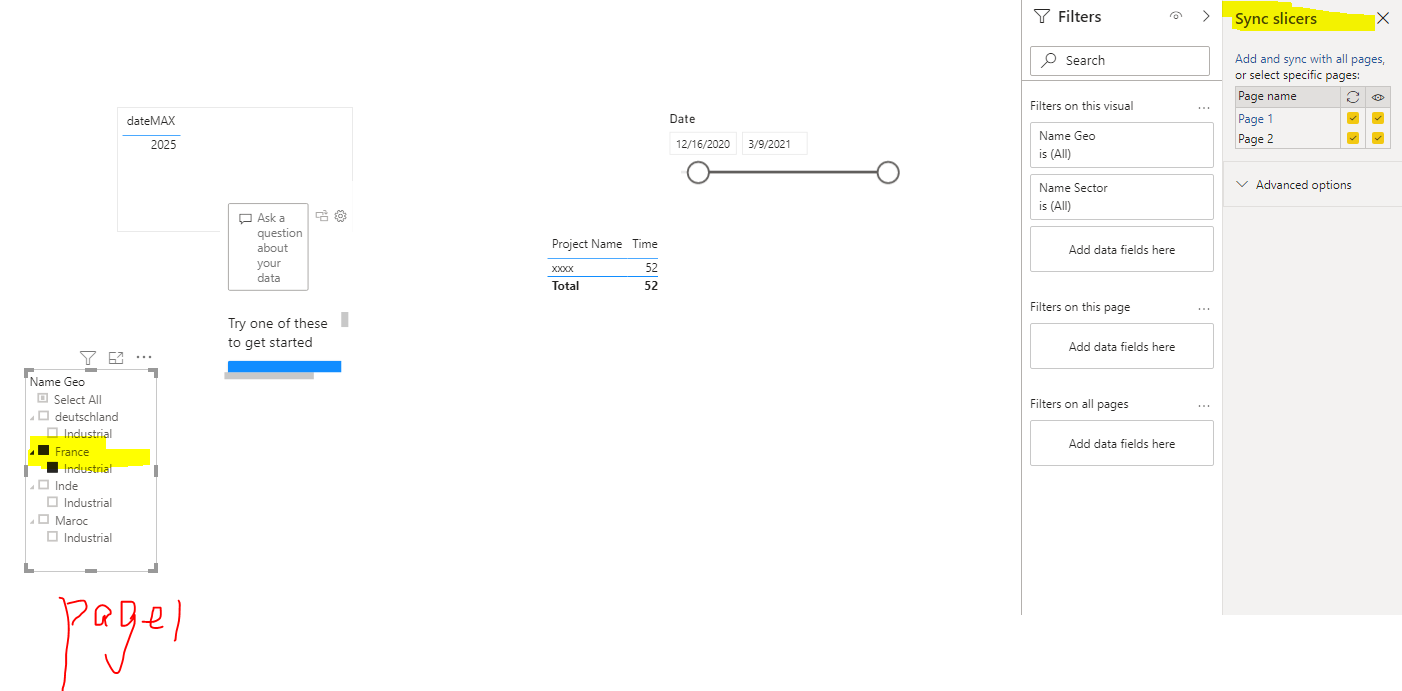1402x691 pixels.
Task: Open Filters on this page ellipsis menu
Action: pos(1204,308)
